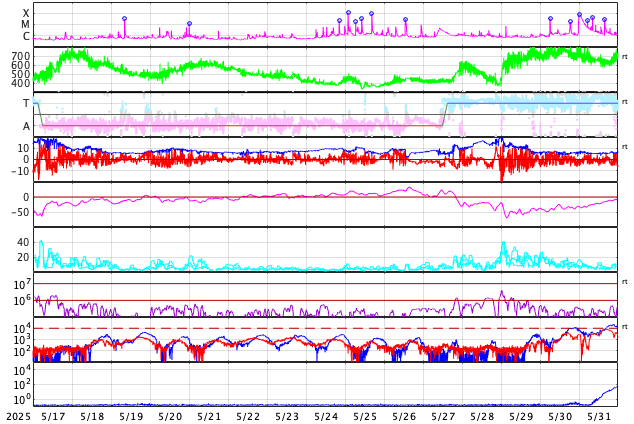Click the 5/29 date label

(521, 416)
